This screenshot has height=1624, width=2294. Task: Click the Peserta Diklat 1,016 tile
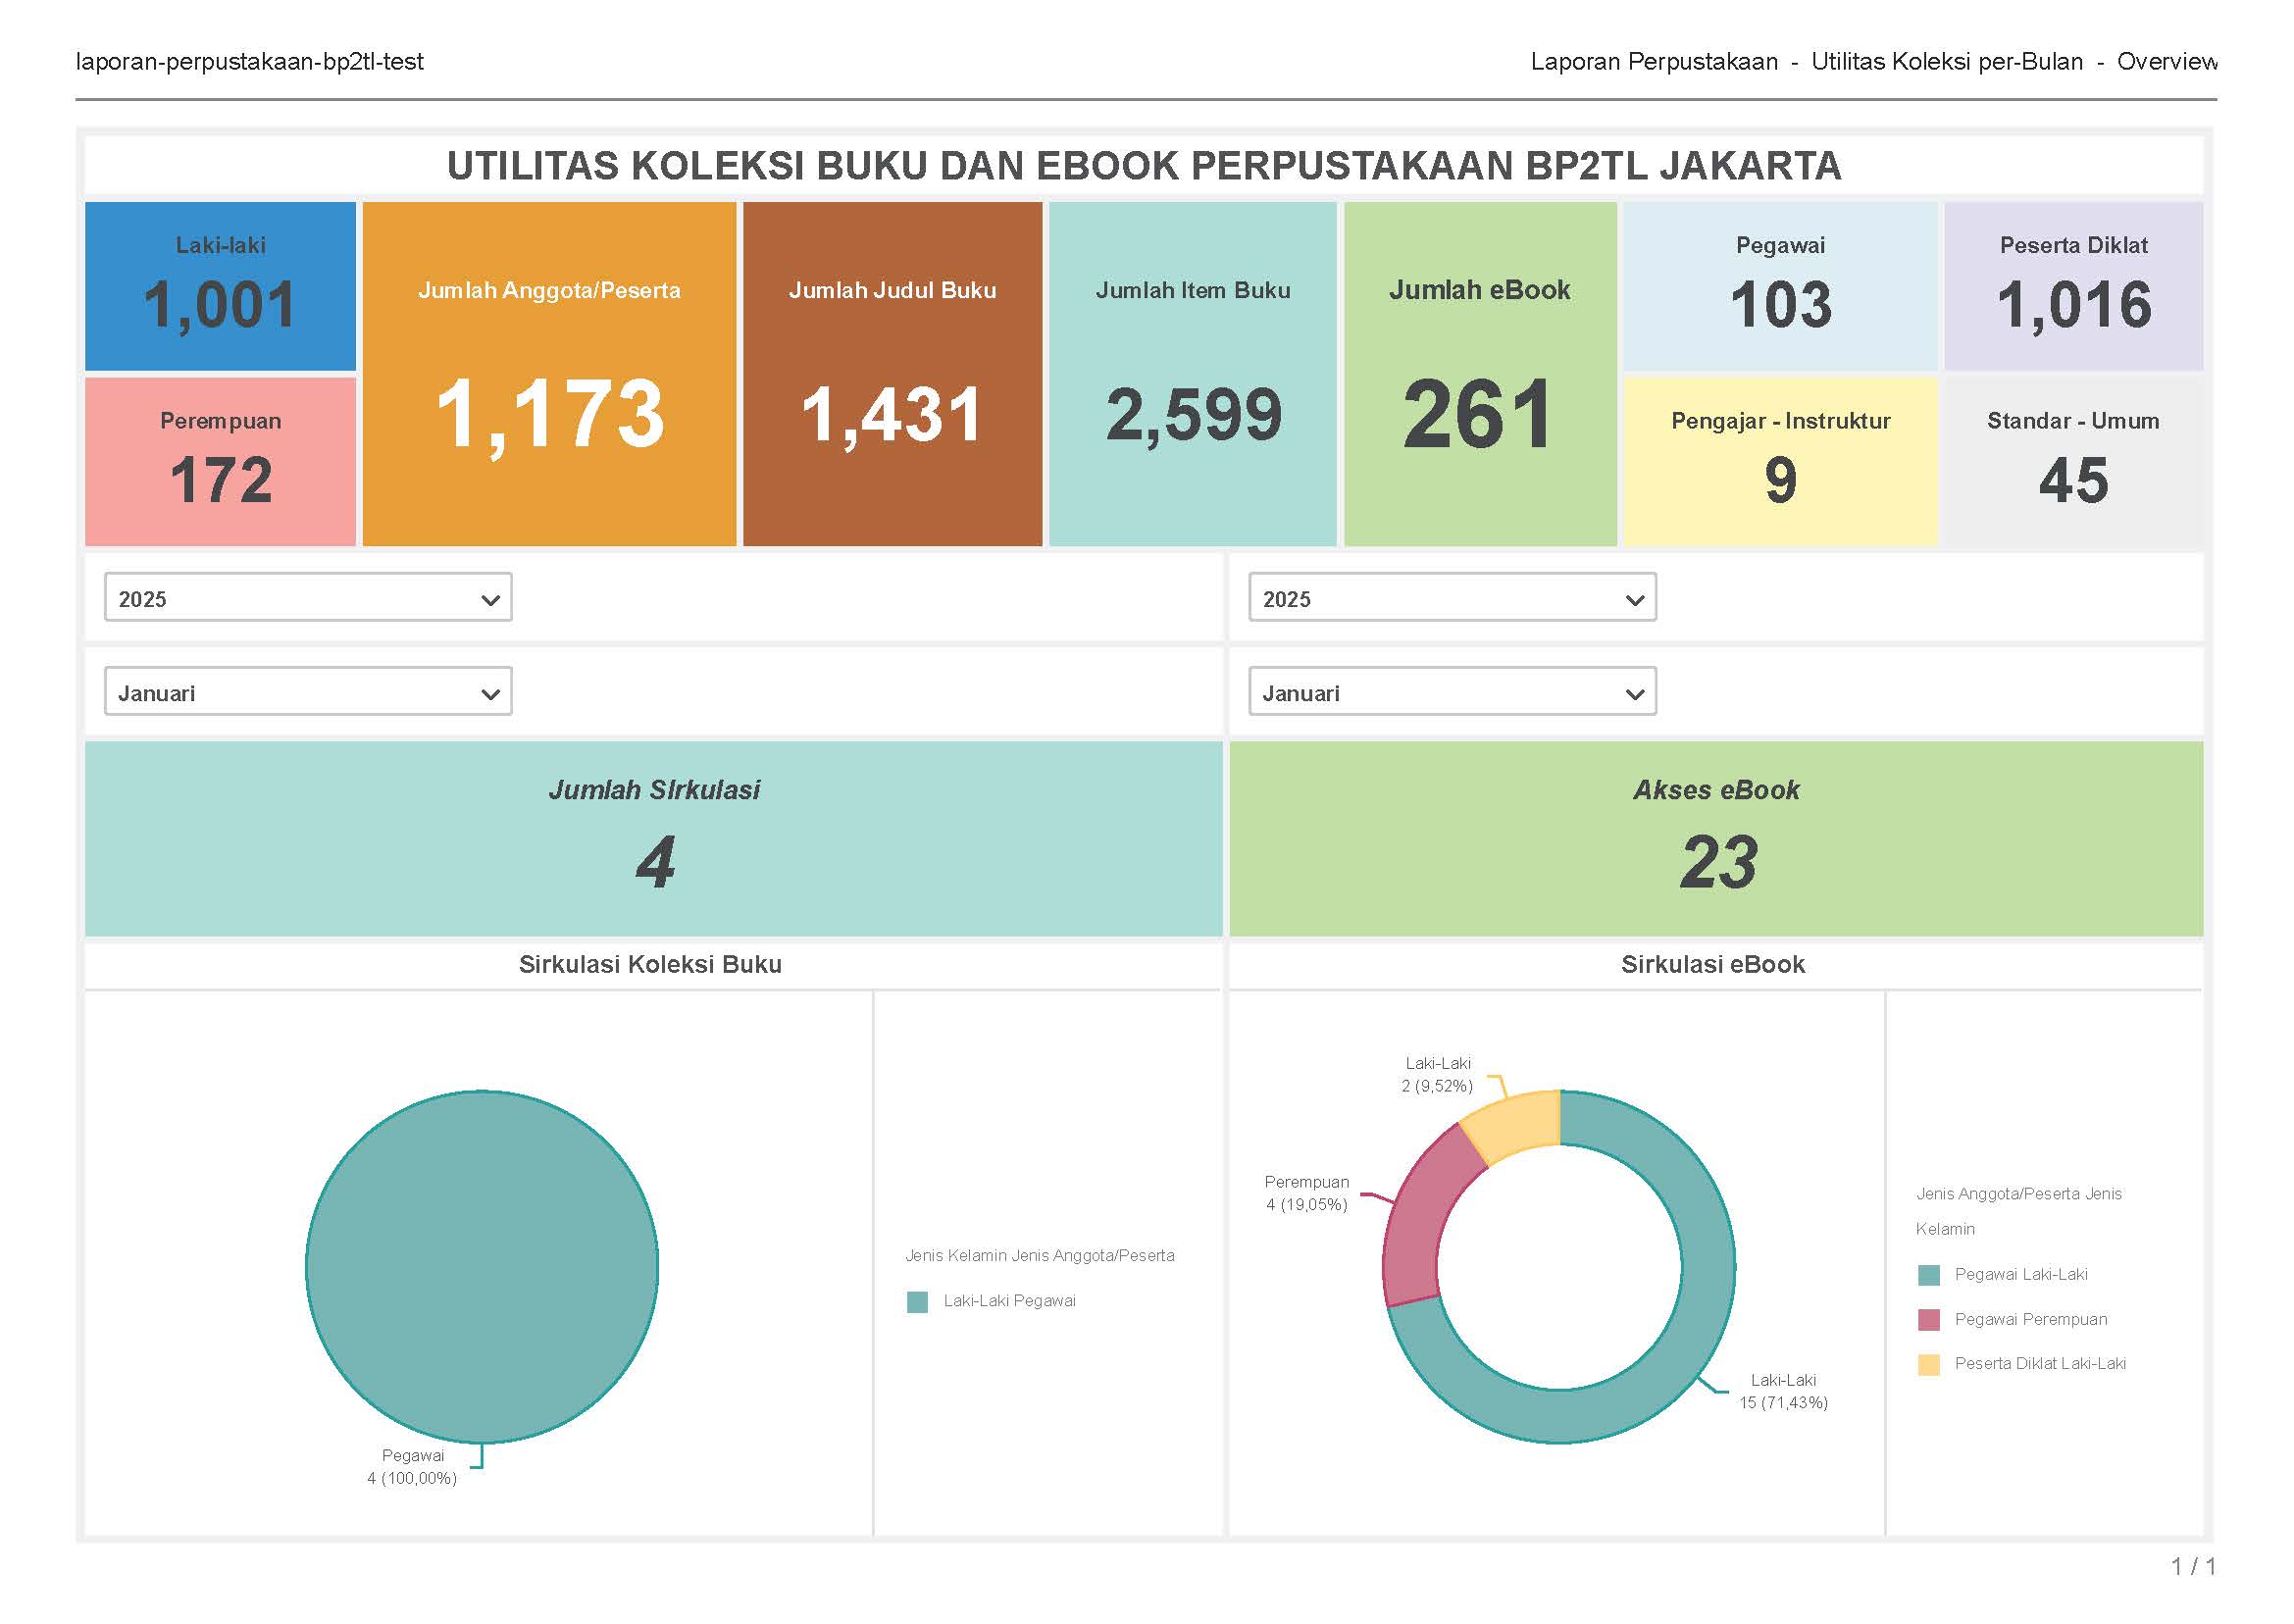[x=2072, y=286]
